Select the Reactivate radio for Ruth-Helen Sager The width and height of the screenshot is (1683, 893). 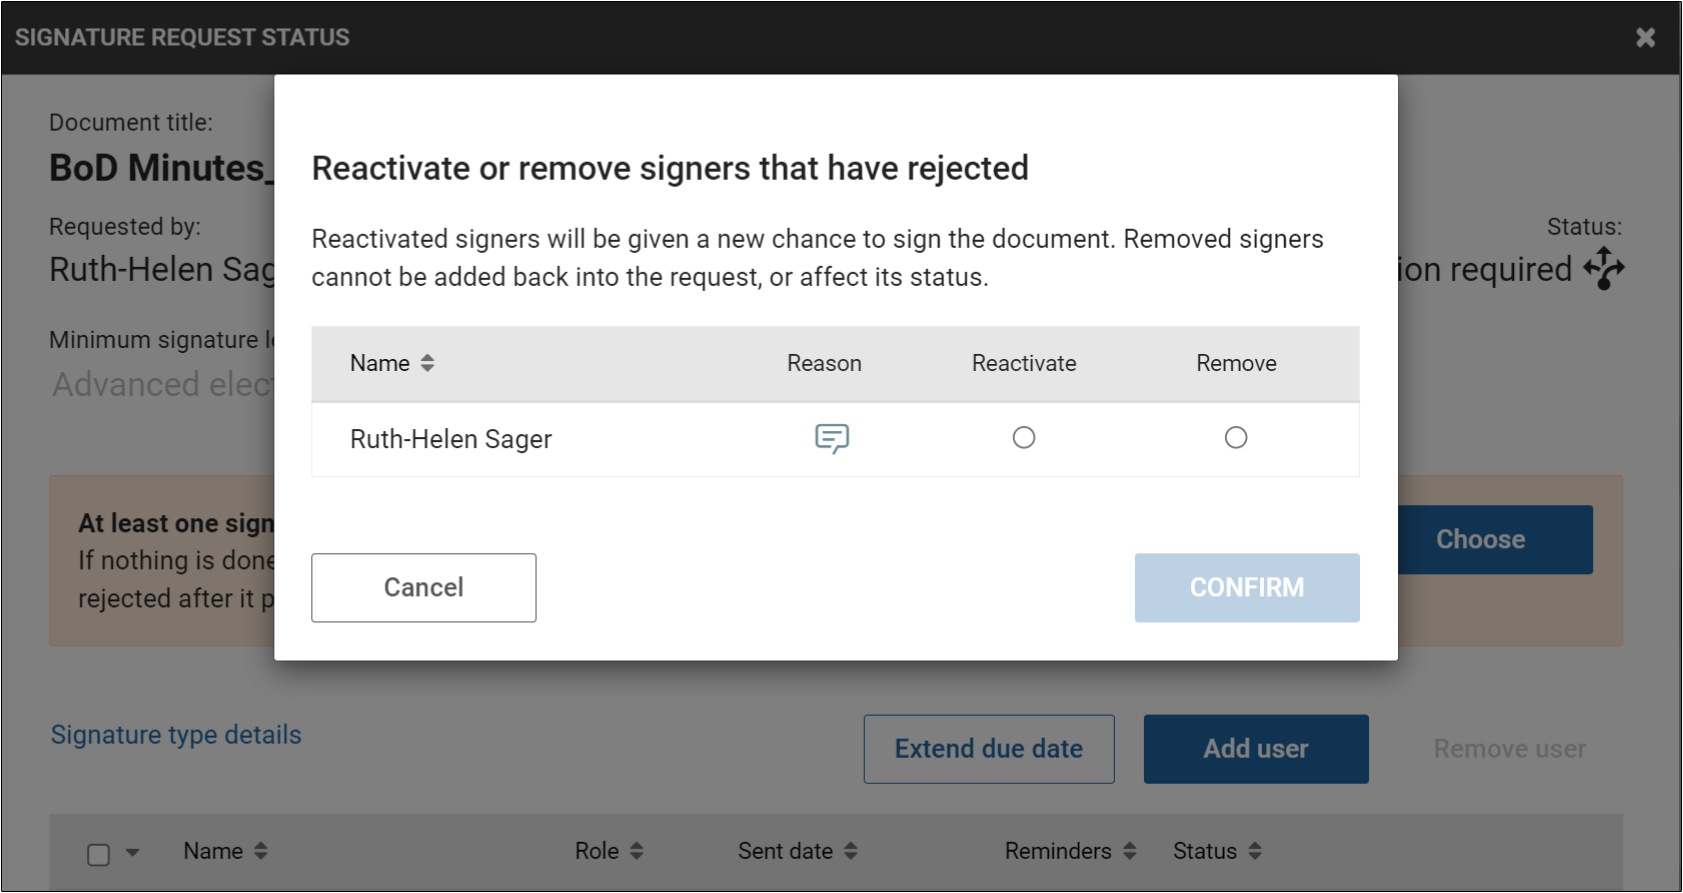(x=1023, y=438)
